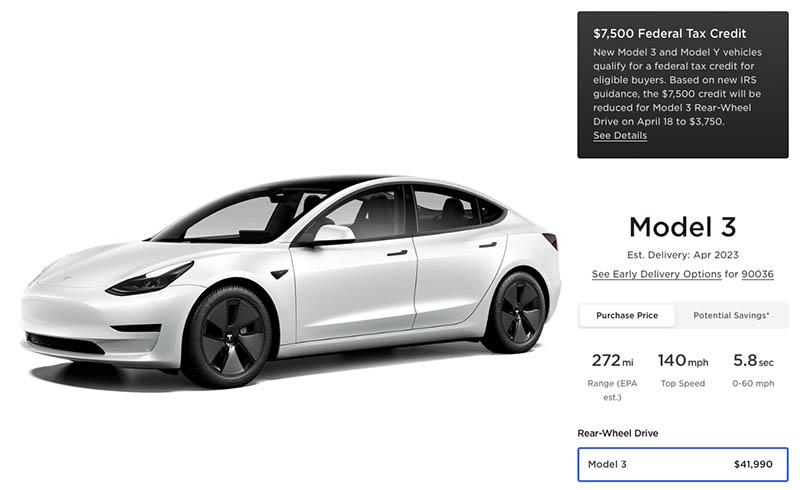
Task: Click the car's front headlight
Action: pos(149,280)
